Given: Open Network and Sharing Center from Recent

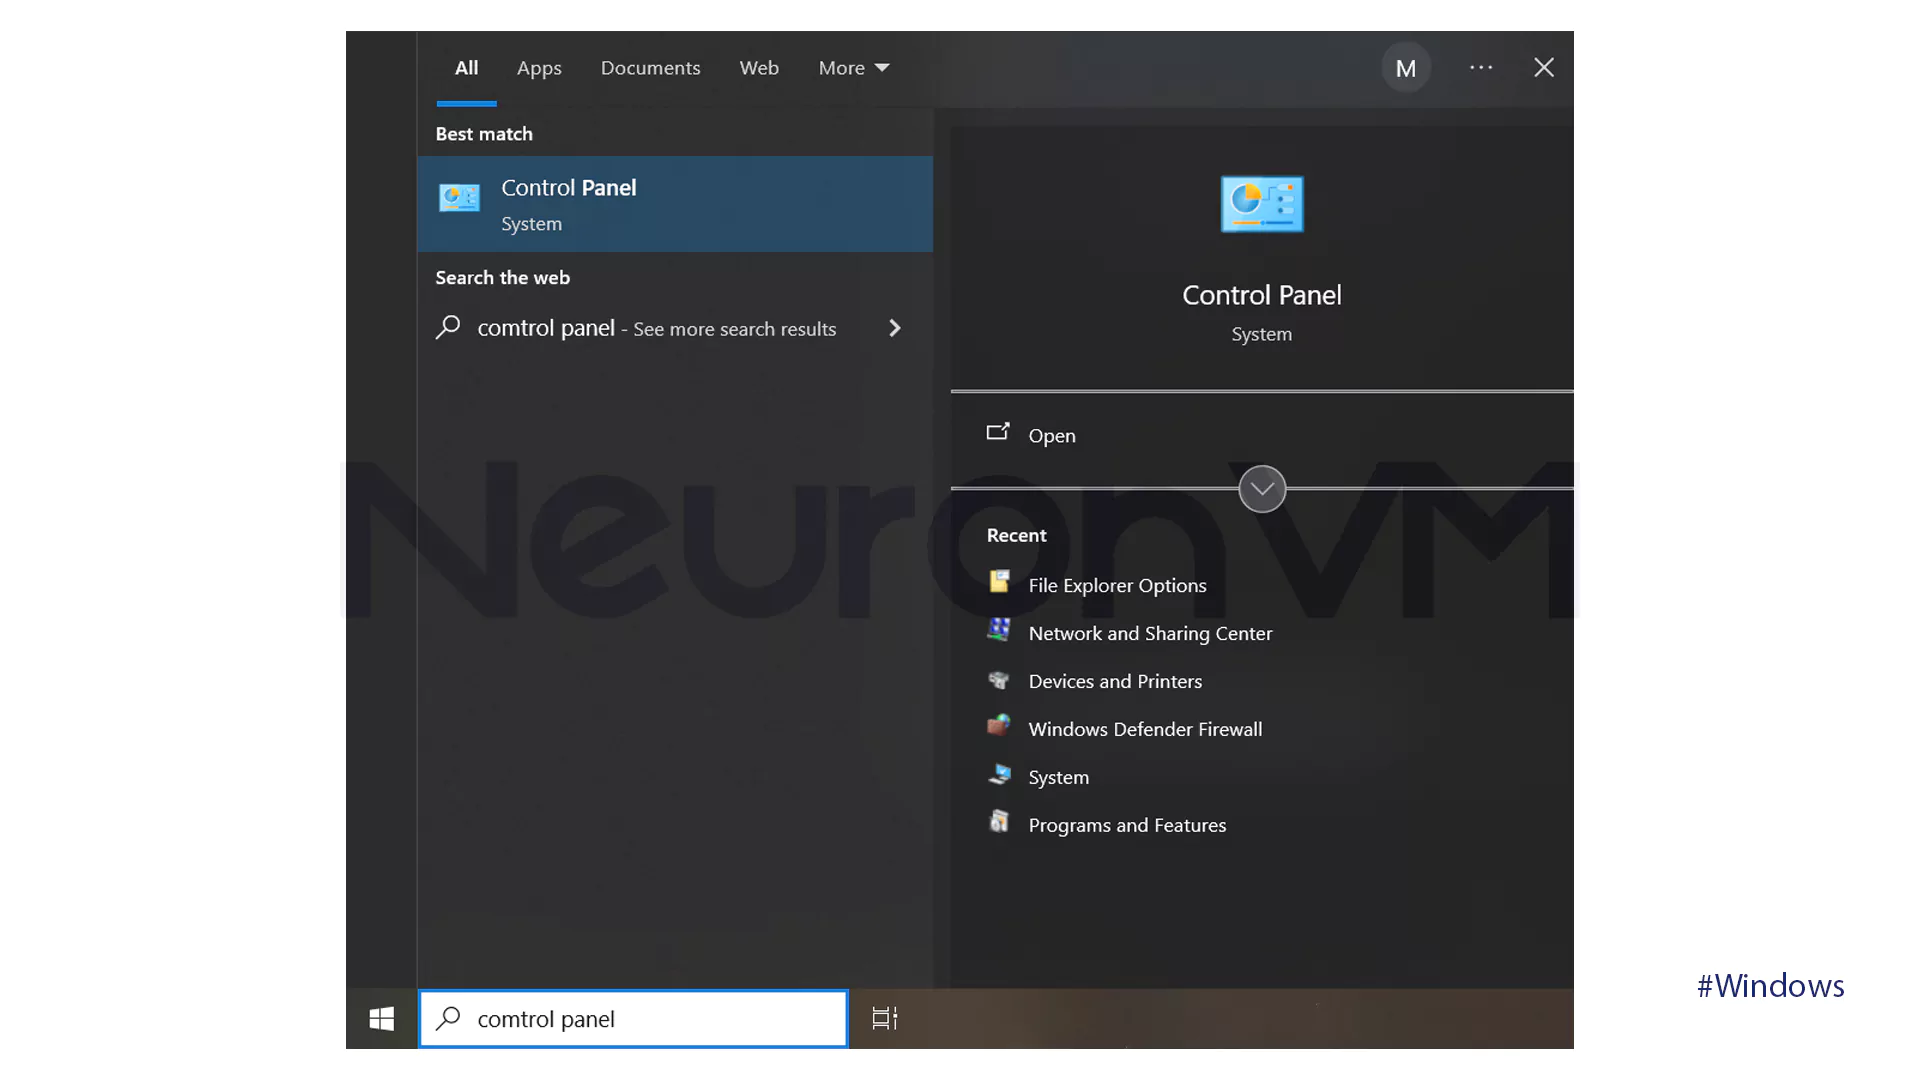Looking at the screenshot, I should [x=1150, y=633].
